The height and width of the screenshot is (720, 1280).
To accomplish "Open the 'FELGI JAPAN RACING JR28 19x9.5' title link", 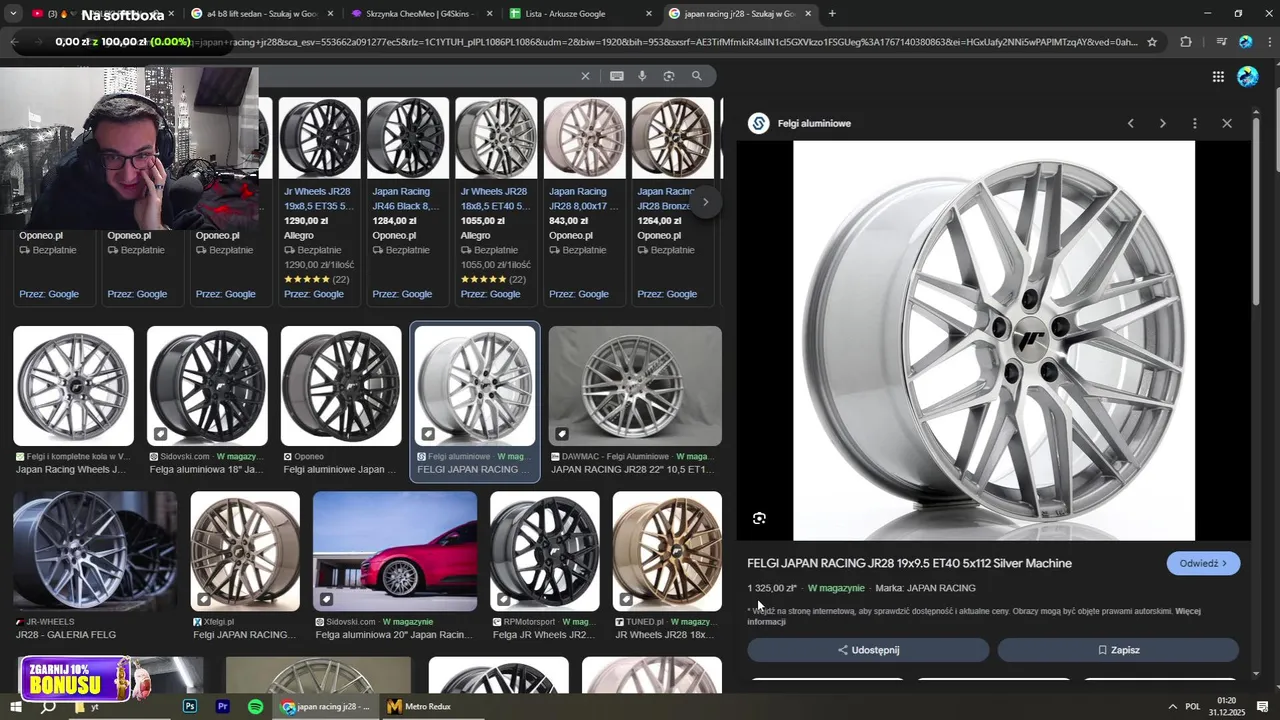I will click(909, 563).
